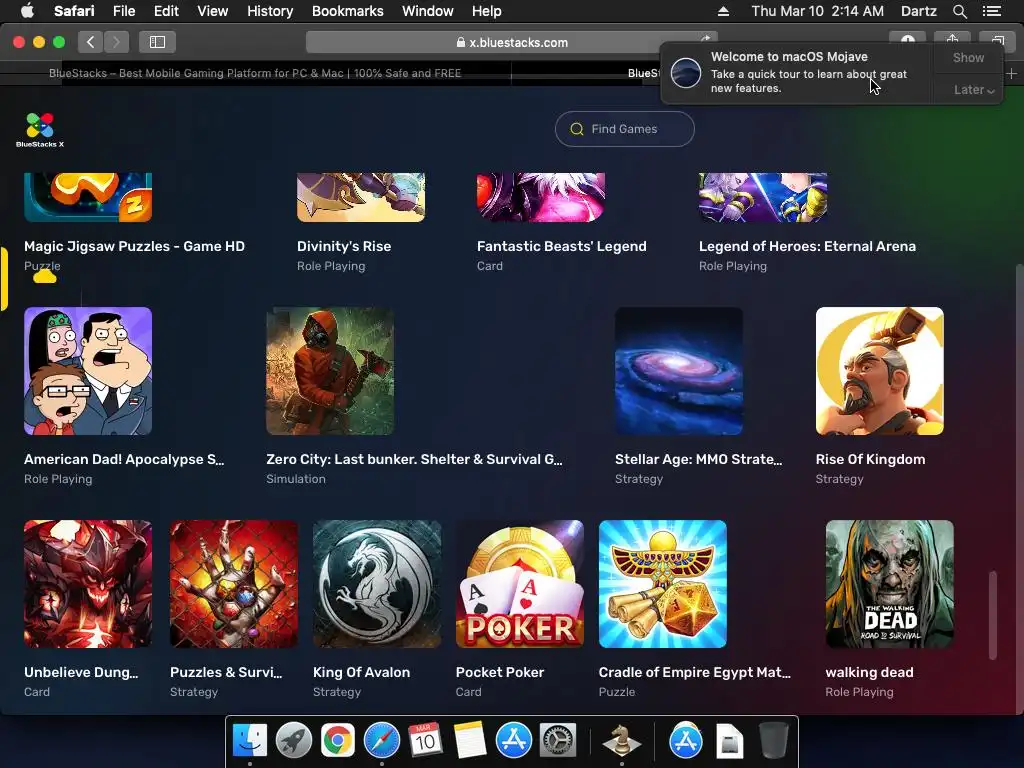The height and width of the screenshot is (768, 1024).
Task: Click the x.bluestacks.com address bar
Action: 511,42
